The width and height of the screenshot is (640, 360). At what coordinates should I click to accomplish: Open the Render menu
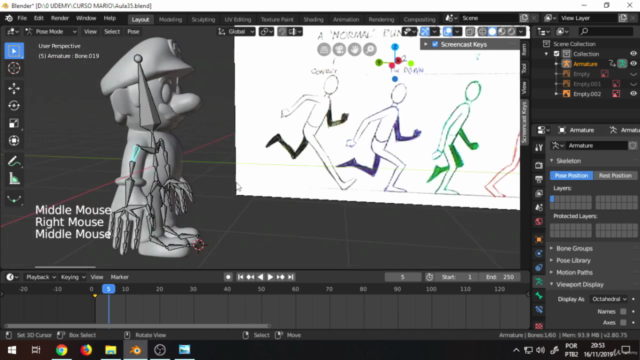[60, 18]
